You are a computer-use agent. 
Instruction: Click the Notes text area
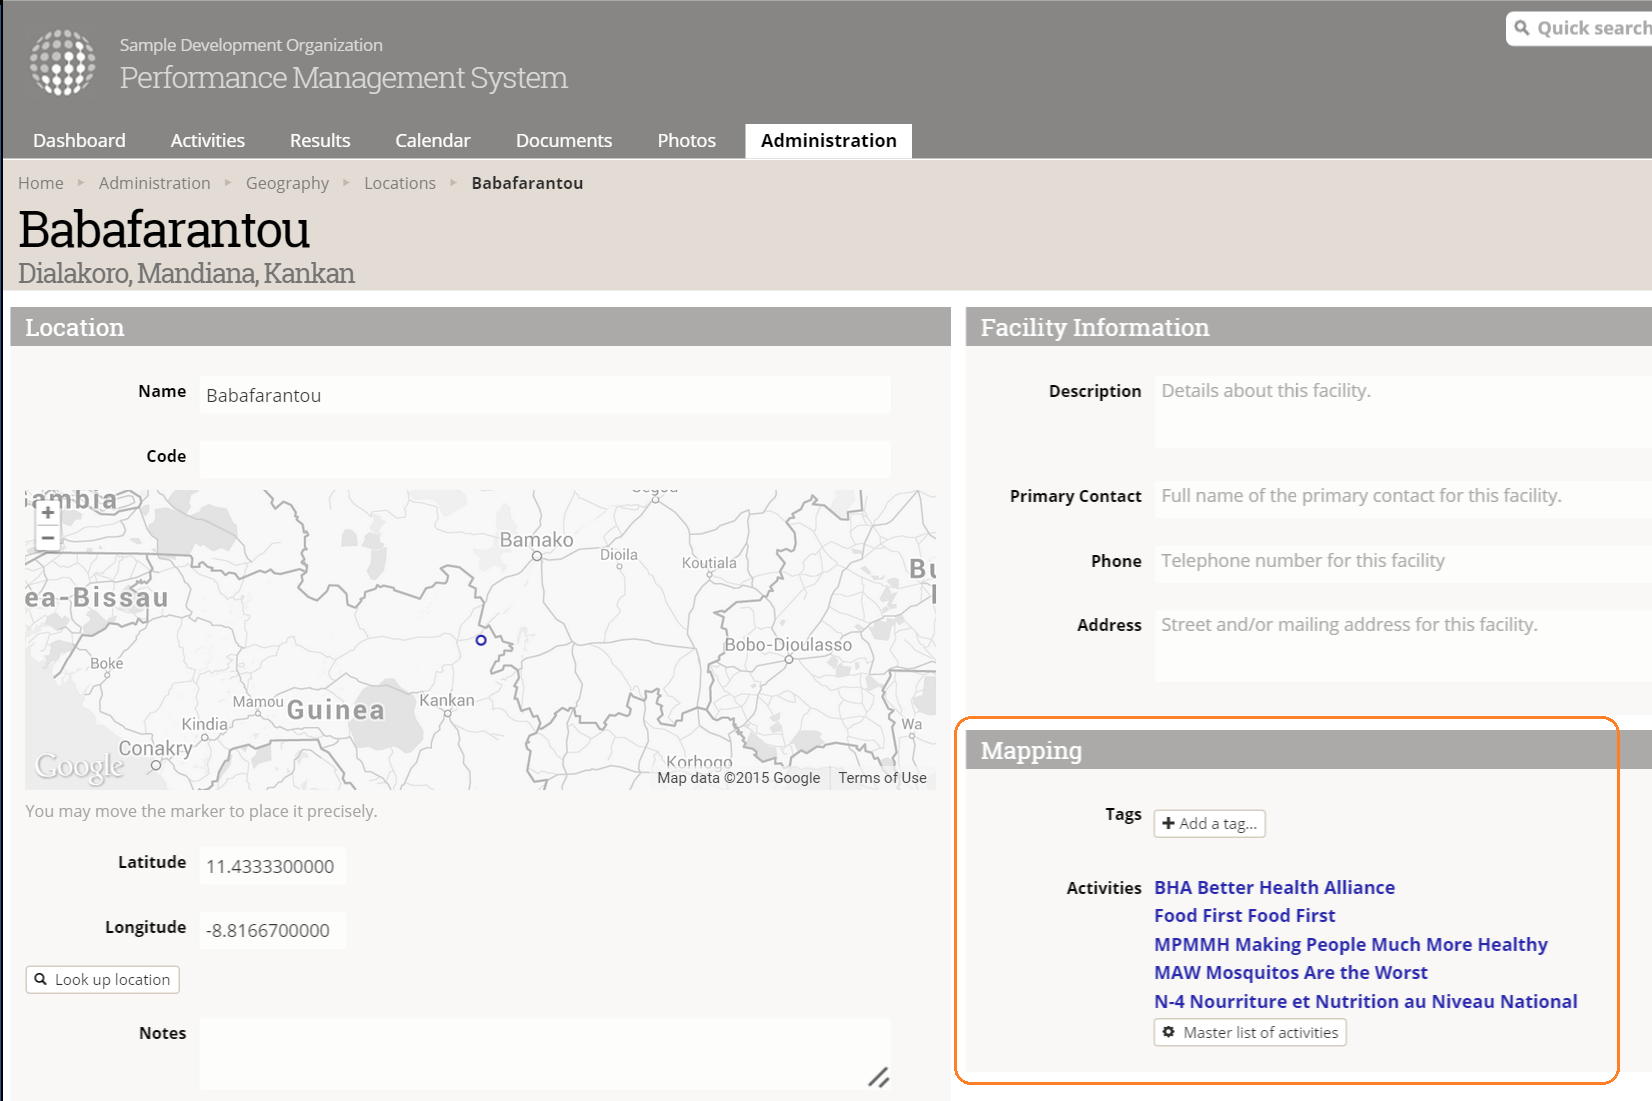(545, 1054)
